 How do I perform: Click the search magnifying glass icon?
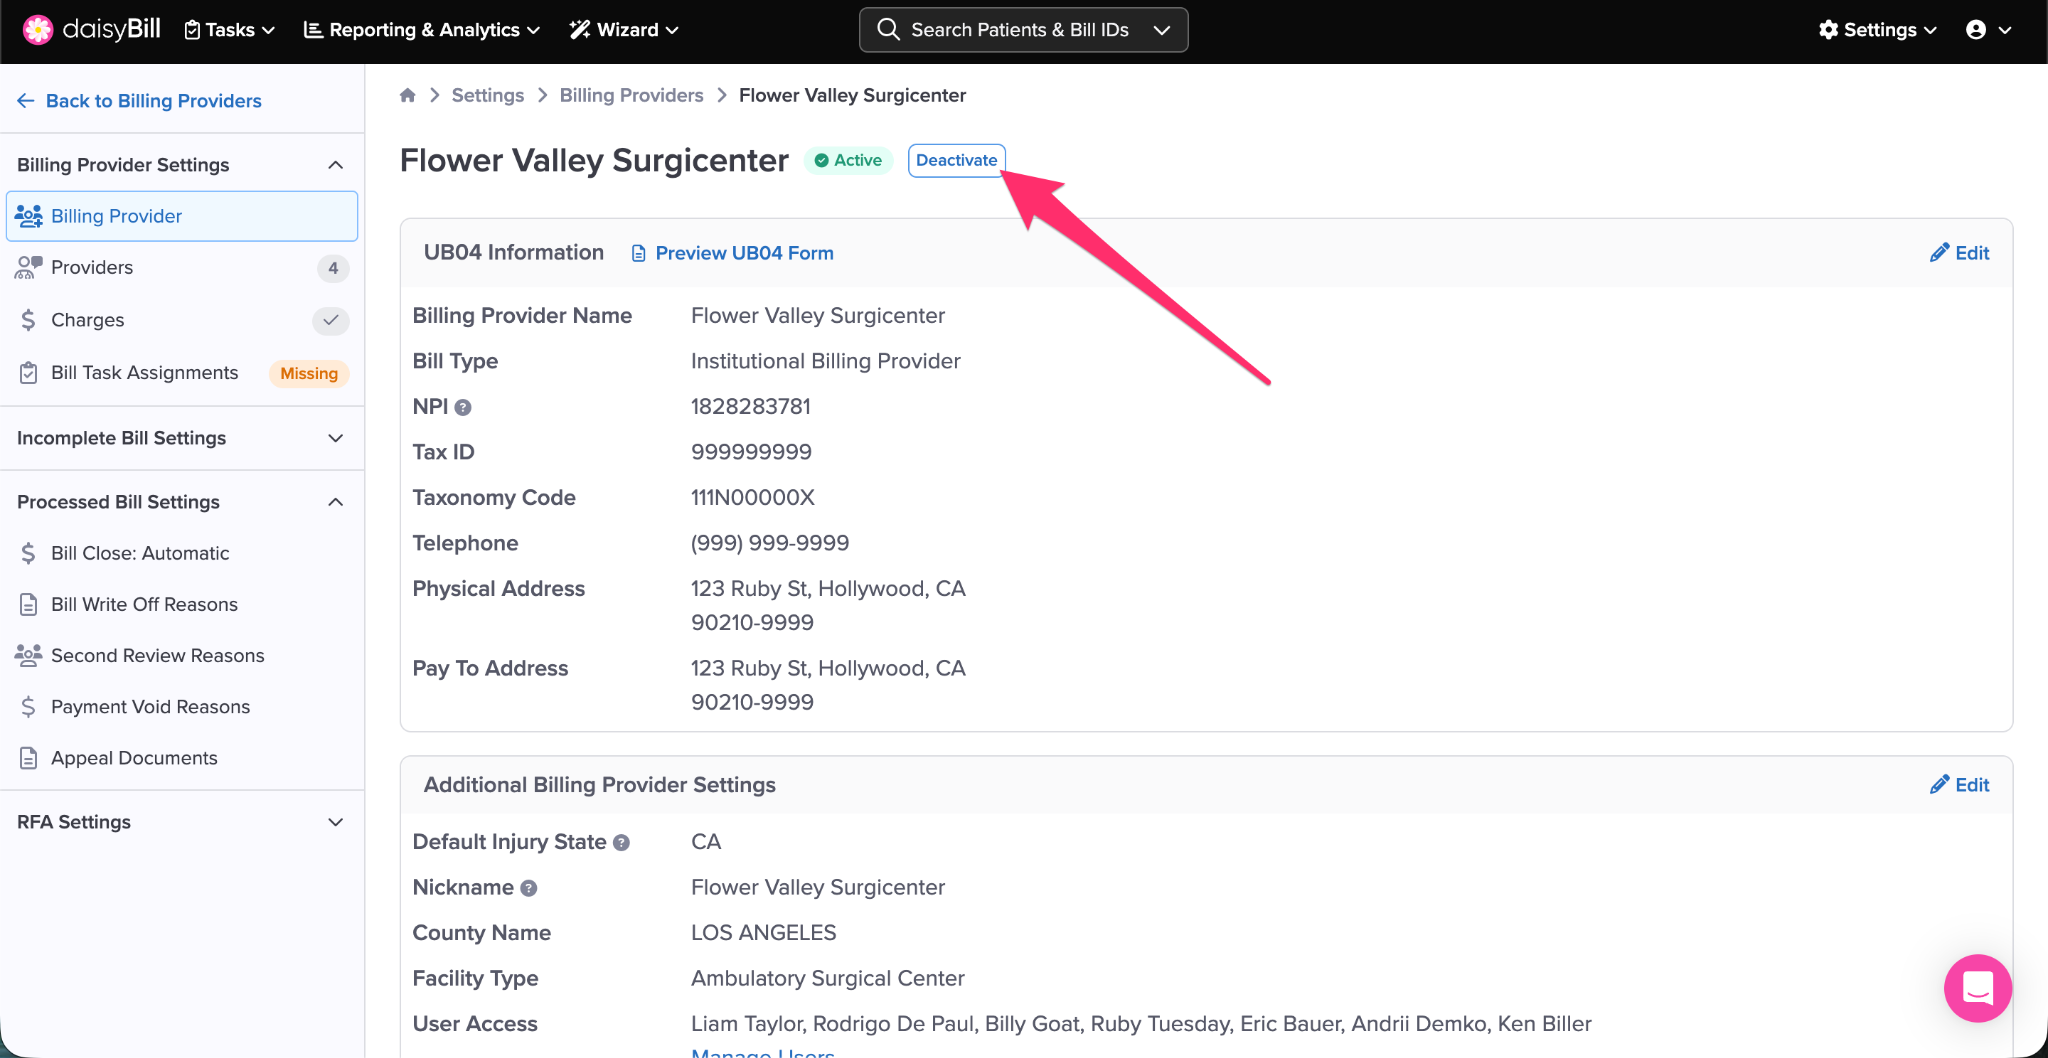(888, 30)
